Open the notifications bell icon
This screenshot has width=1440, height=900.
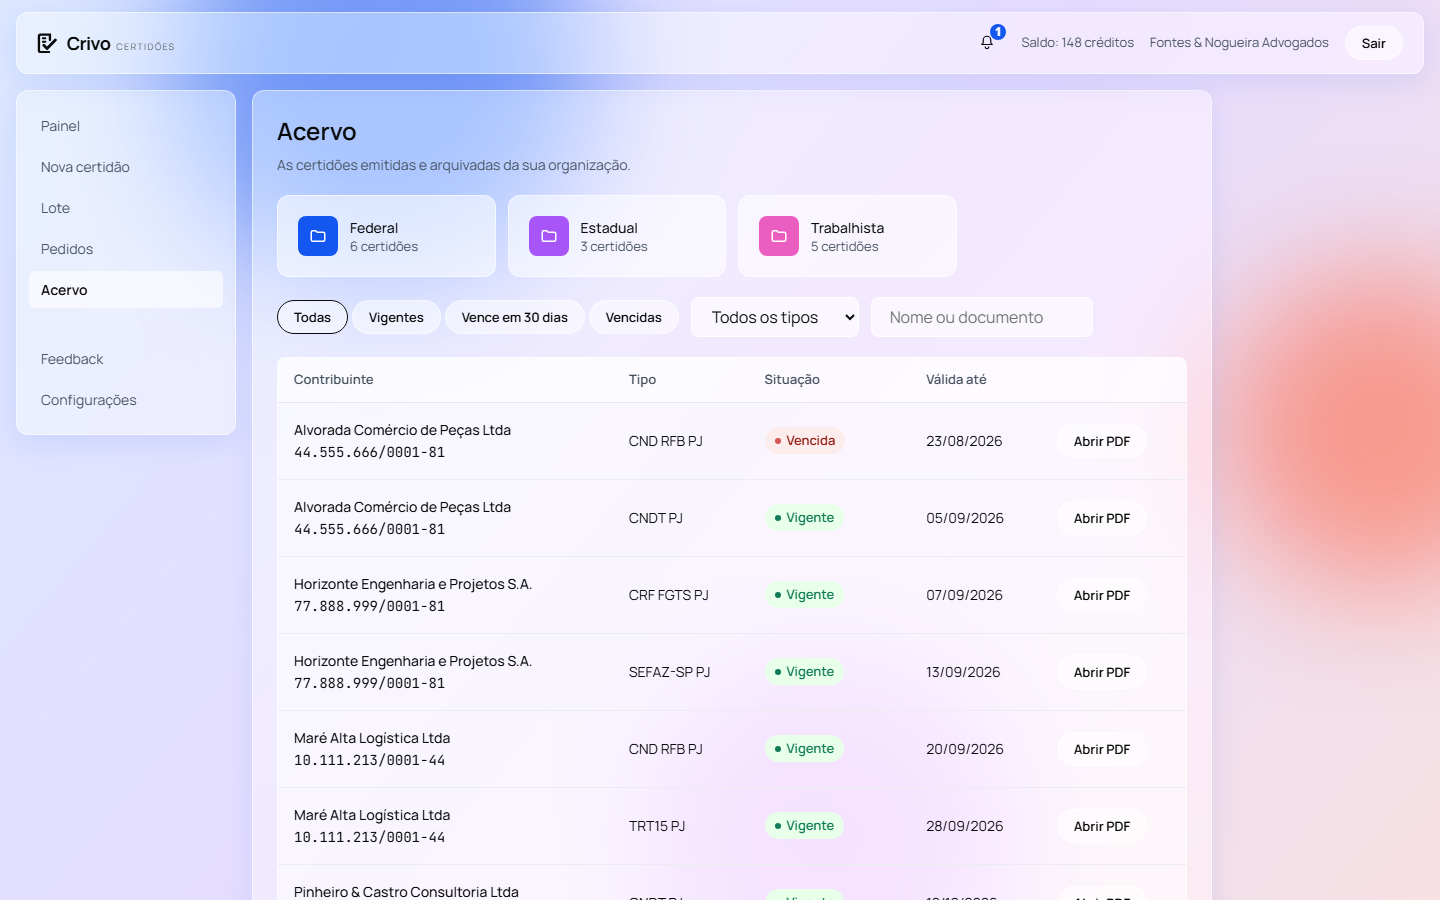tap(987, 42)
